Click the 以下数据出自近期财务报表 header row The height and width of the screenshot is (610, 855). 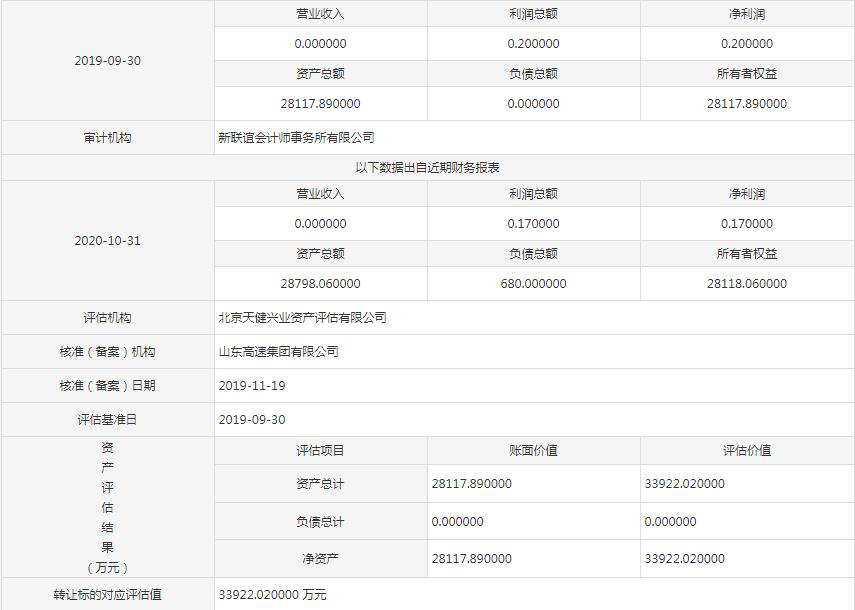coord(427,168)
